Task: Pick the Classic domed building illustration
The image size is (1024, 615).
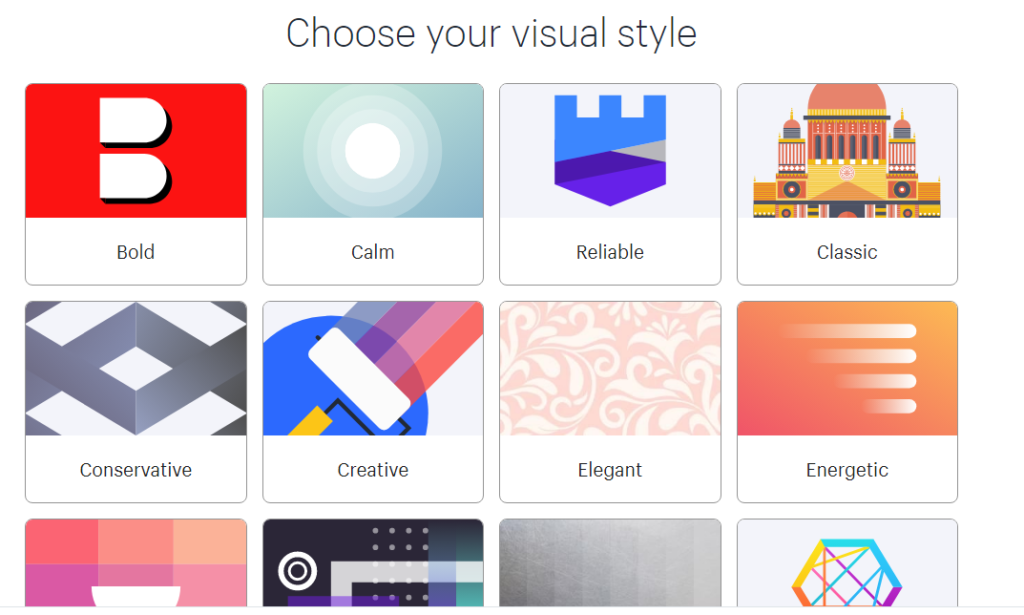Action: point(847,150)
